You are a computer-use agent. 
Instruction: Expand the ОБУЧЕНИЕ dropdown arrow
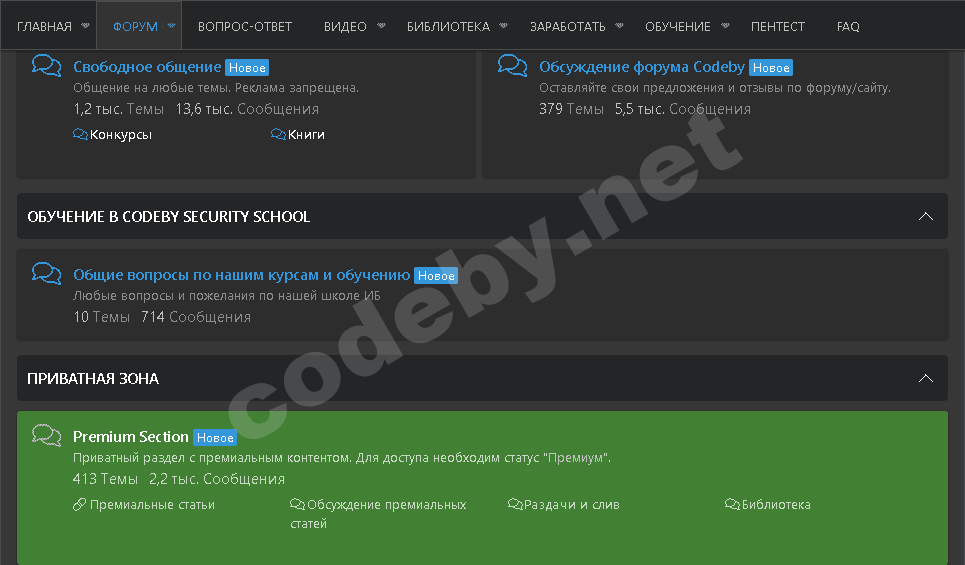(725, 26)
